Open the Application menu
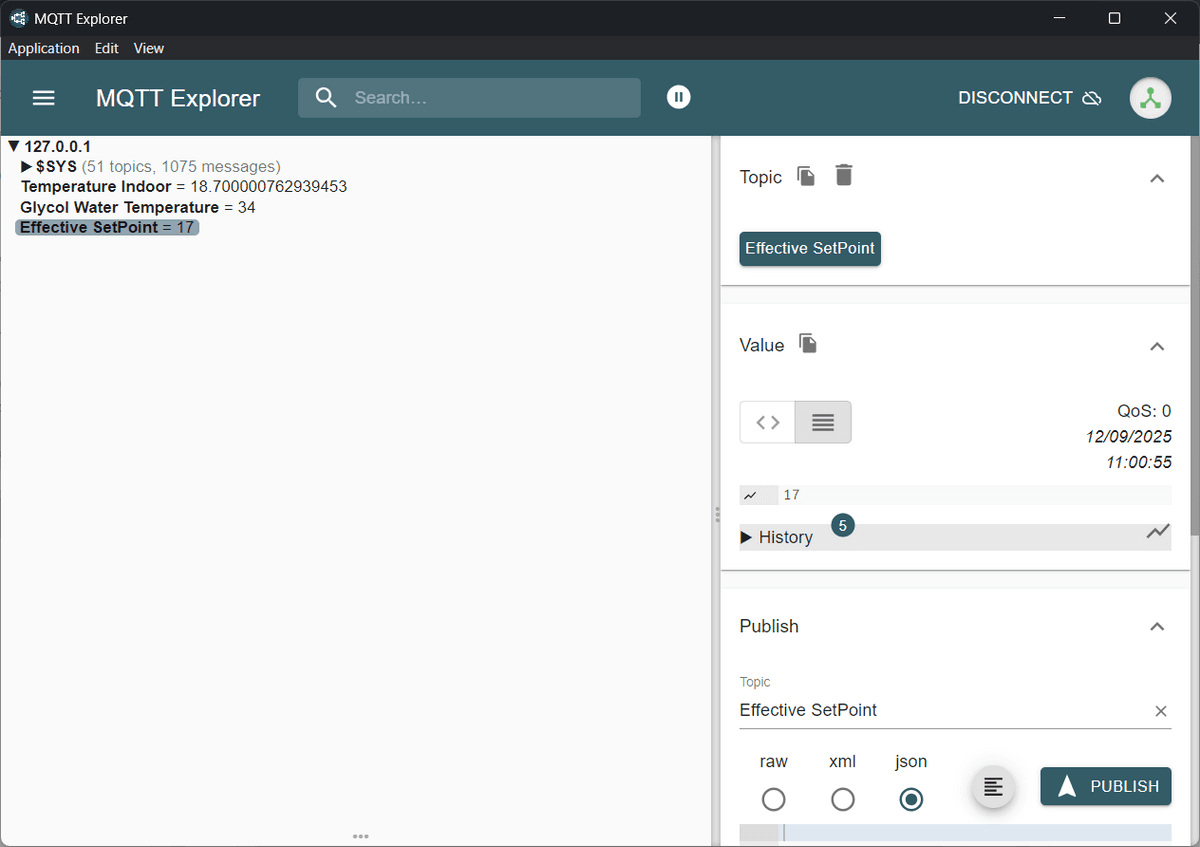Screen dimensions: 1200x847 tap(44, 48)
